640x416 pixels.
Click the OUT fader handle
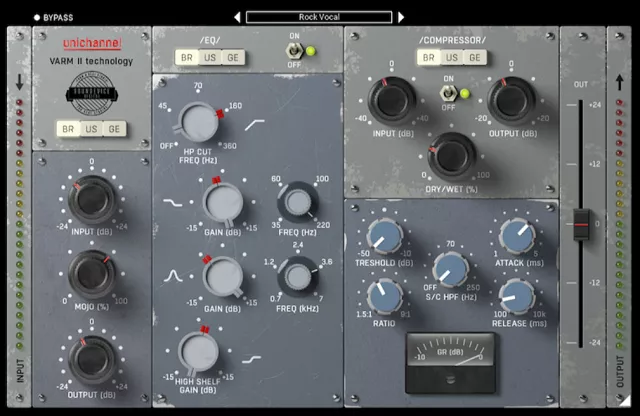pyautogui.click(x=581, y=223)
